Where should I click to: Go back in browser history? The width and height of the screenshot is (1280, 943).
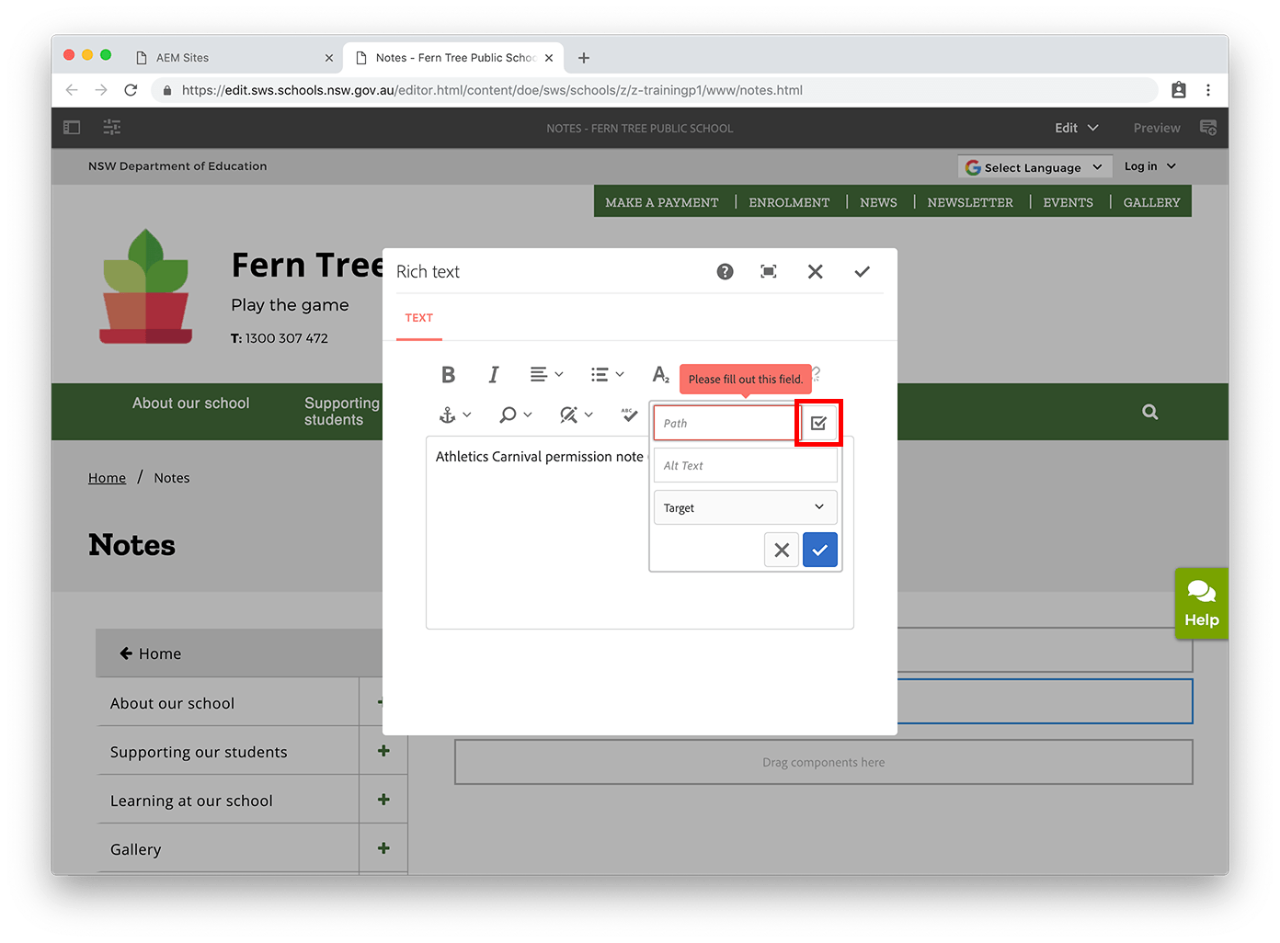tap(71, 90)
